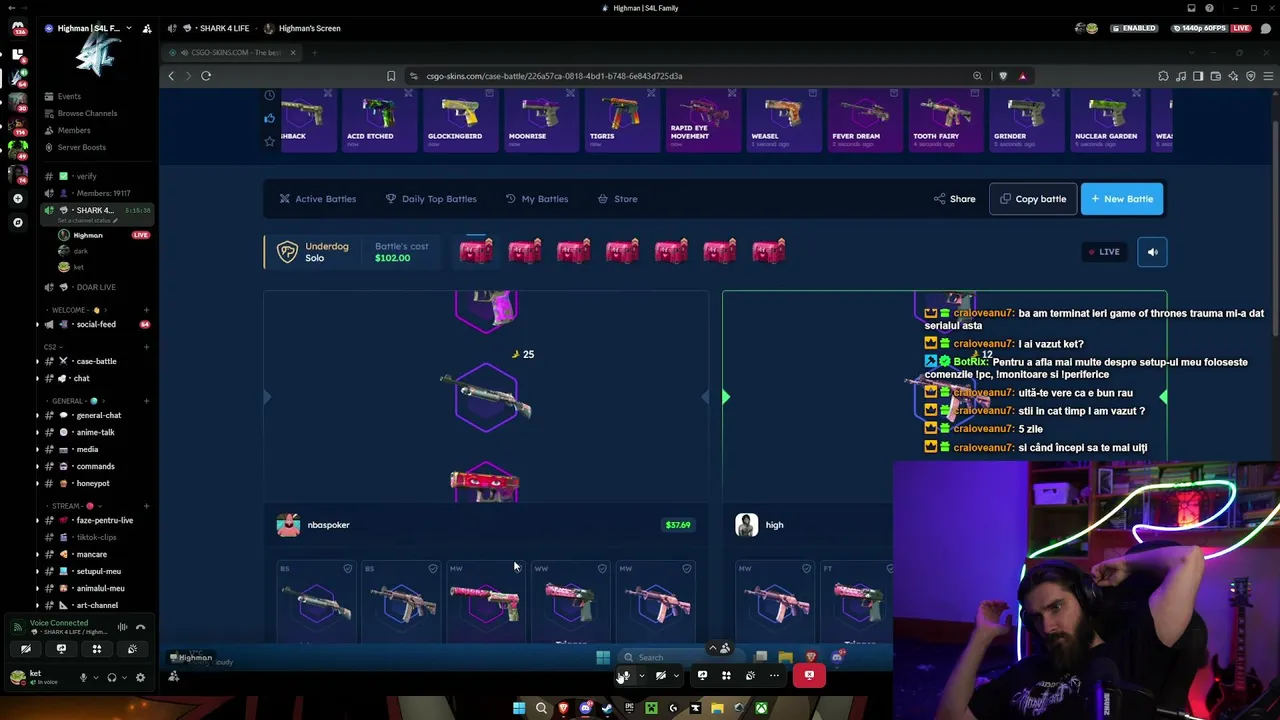
Task: Open Discord help icon
Action: (x=1209, y=8)
